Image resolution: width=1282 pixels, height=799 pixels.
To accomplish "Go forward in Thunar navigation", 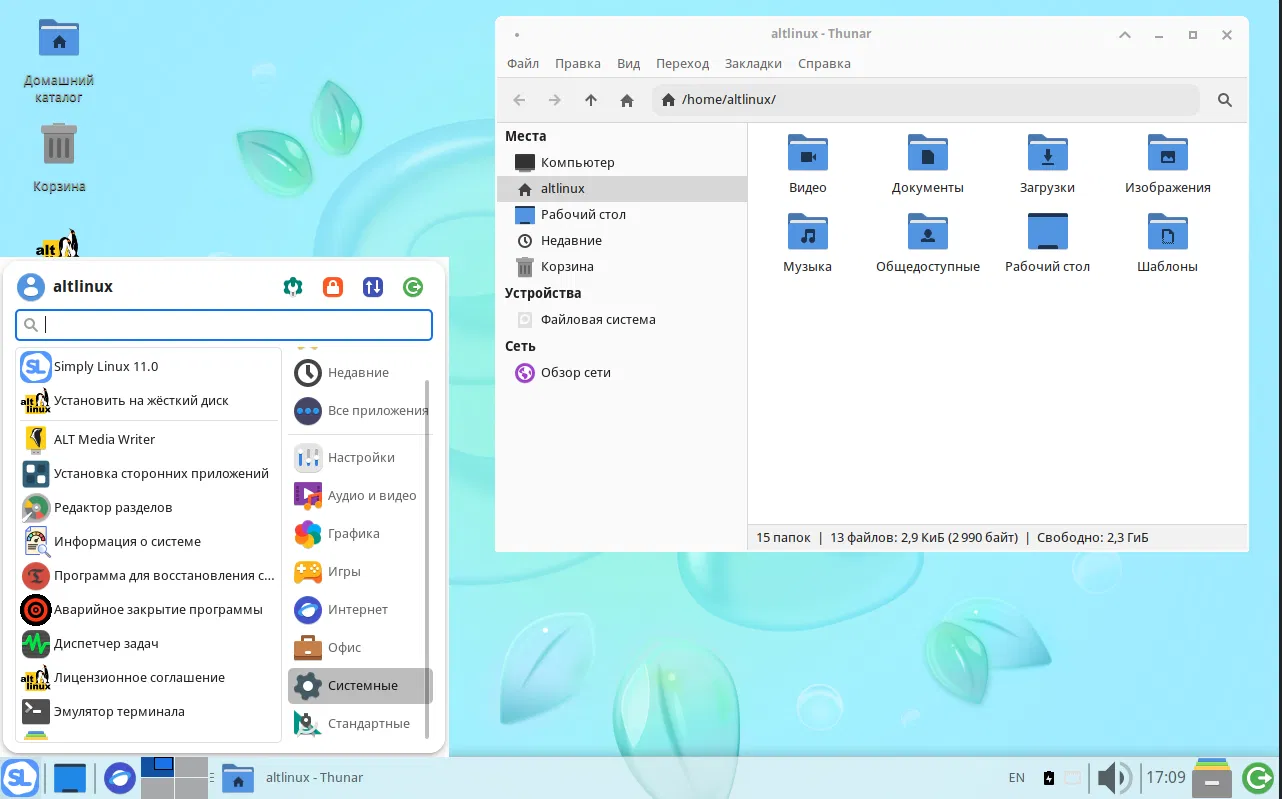I will pyautogui.click(x=555, y=100).
